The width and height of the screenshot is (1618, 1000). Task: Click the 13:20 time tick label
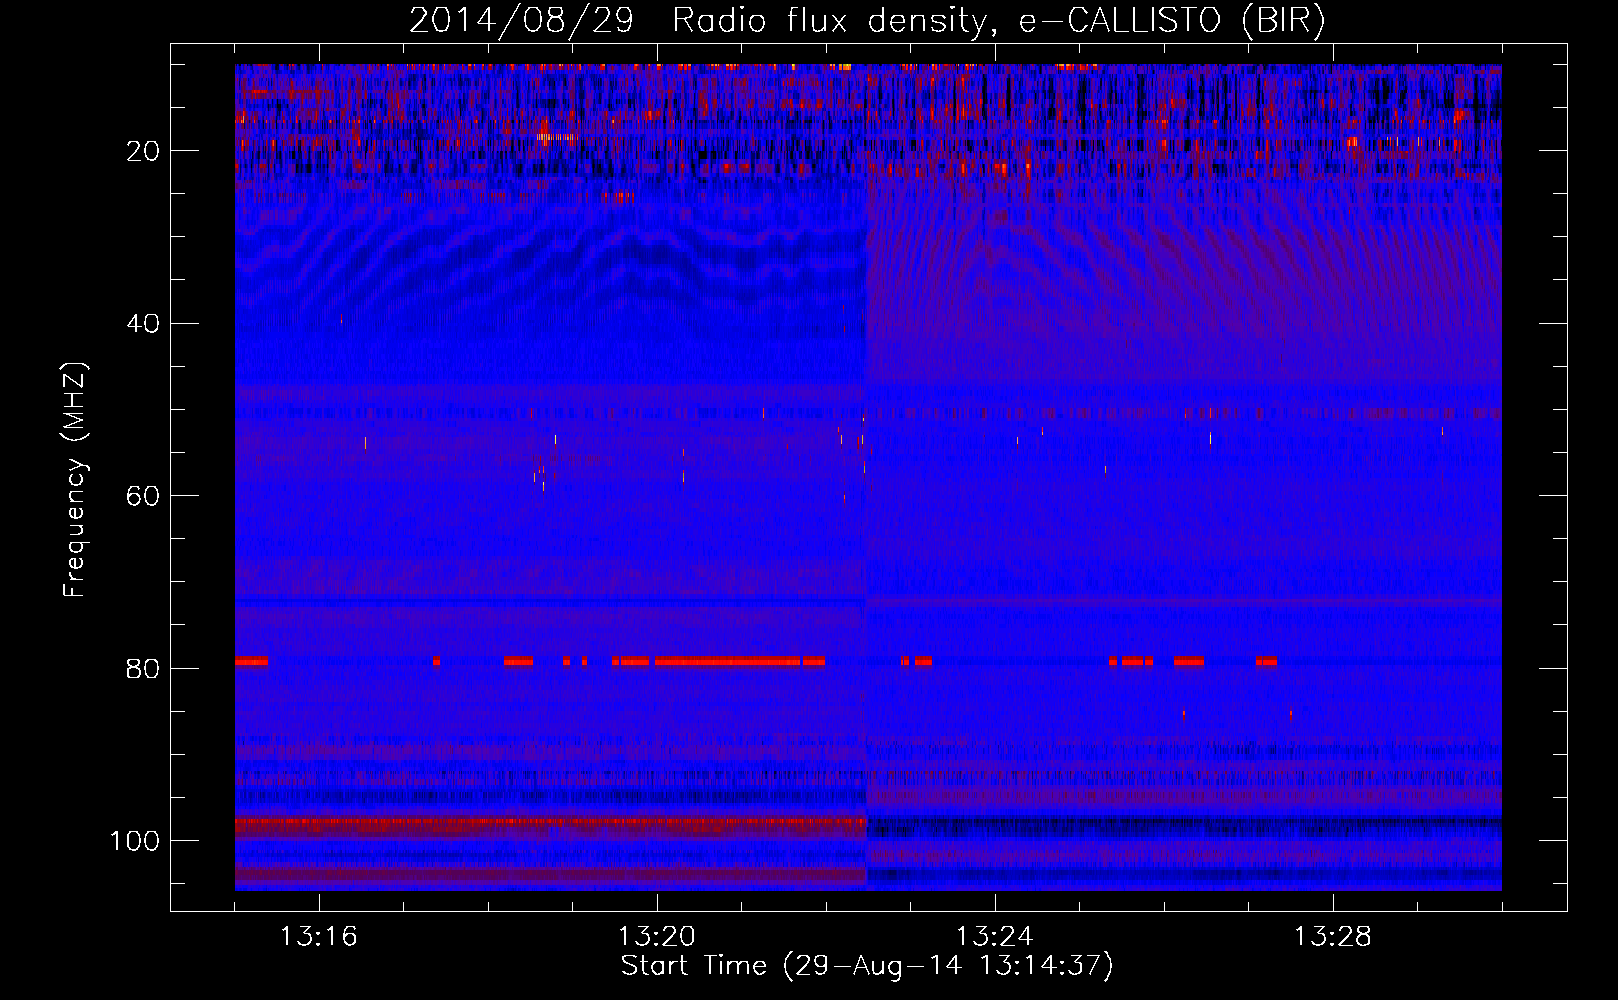pyautogui.click(x=657, y=937)
